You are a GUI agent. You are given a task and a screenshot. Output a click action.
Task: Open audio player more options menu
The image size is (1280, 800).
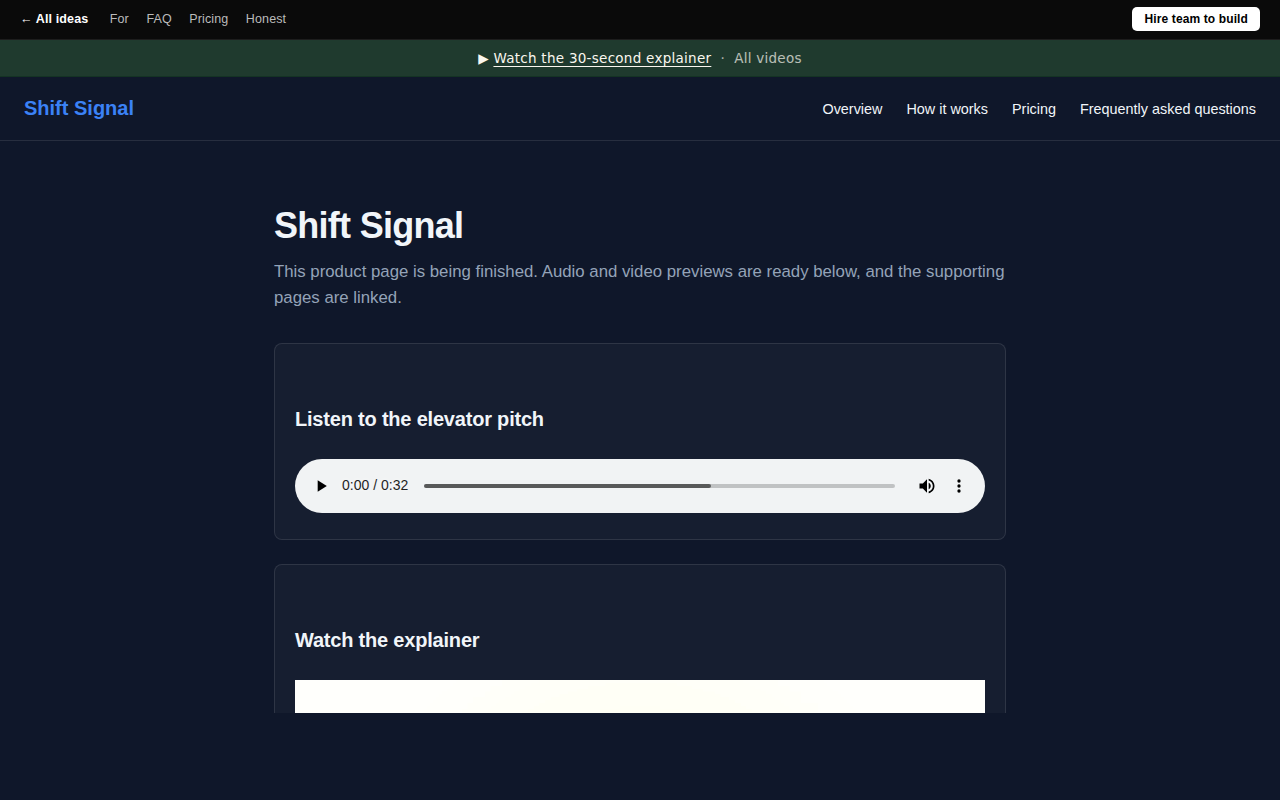click(959, 486)
